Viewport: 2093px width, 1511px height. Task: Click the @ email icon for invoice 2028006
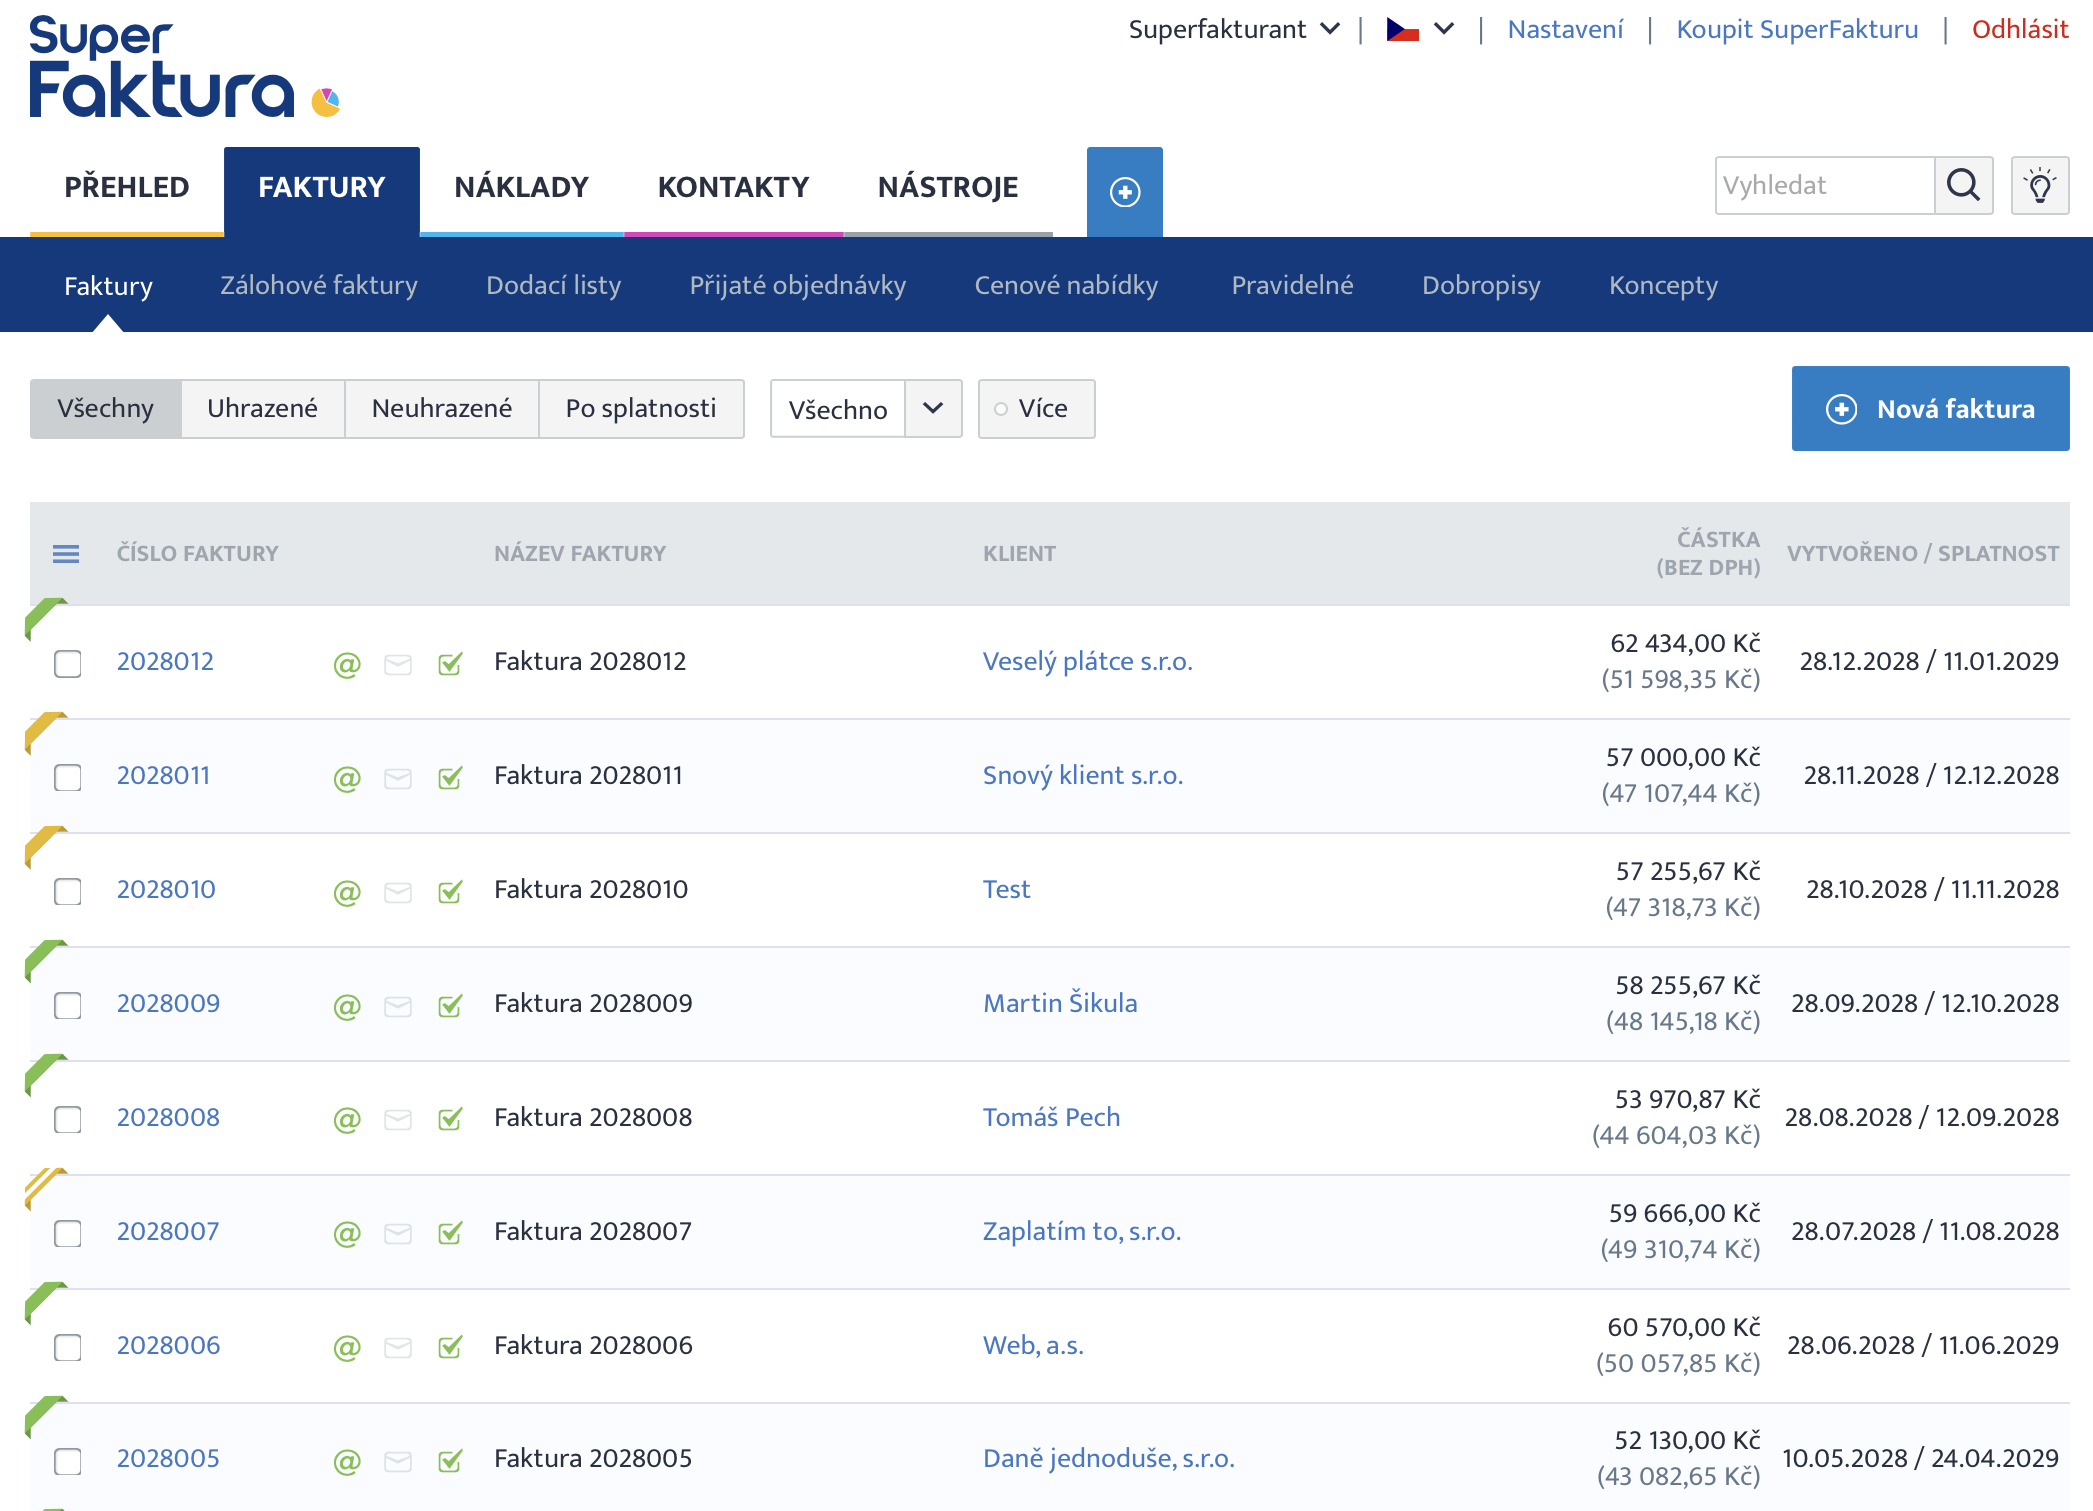coord(346,1348)
